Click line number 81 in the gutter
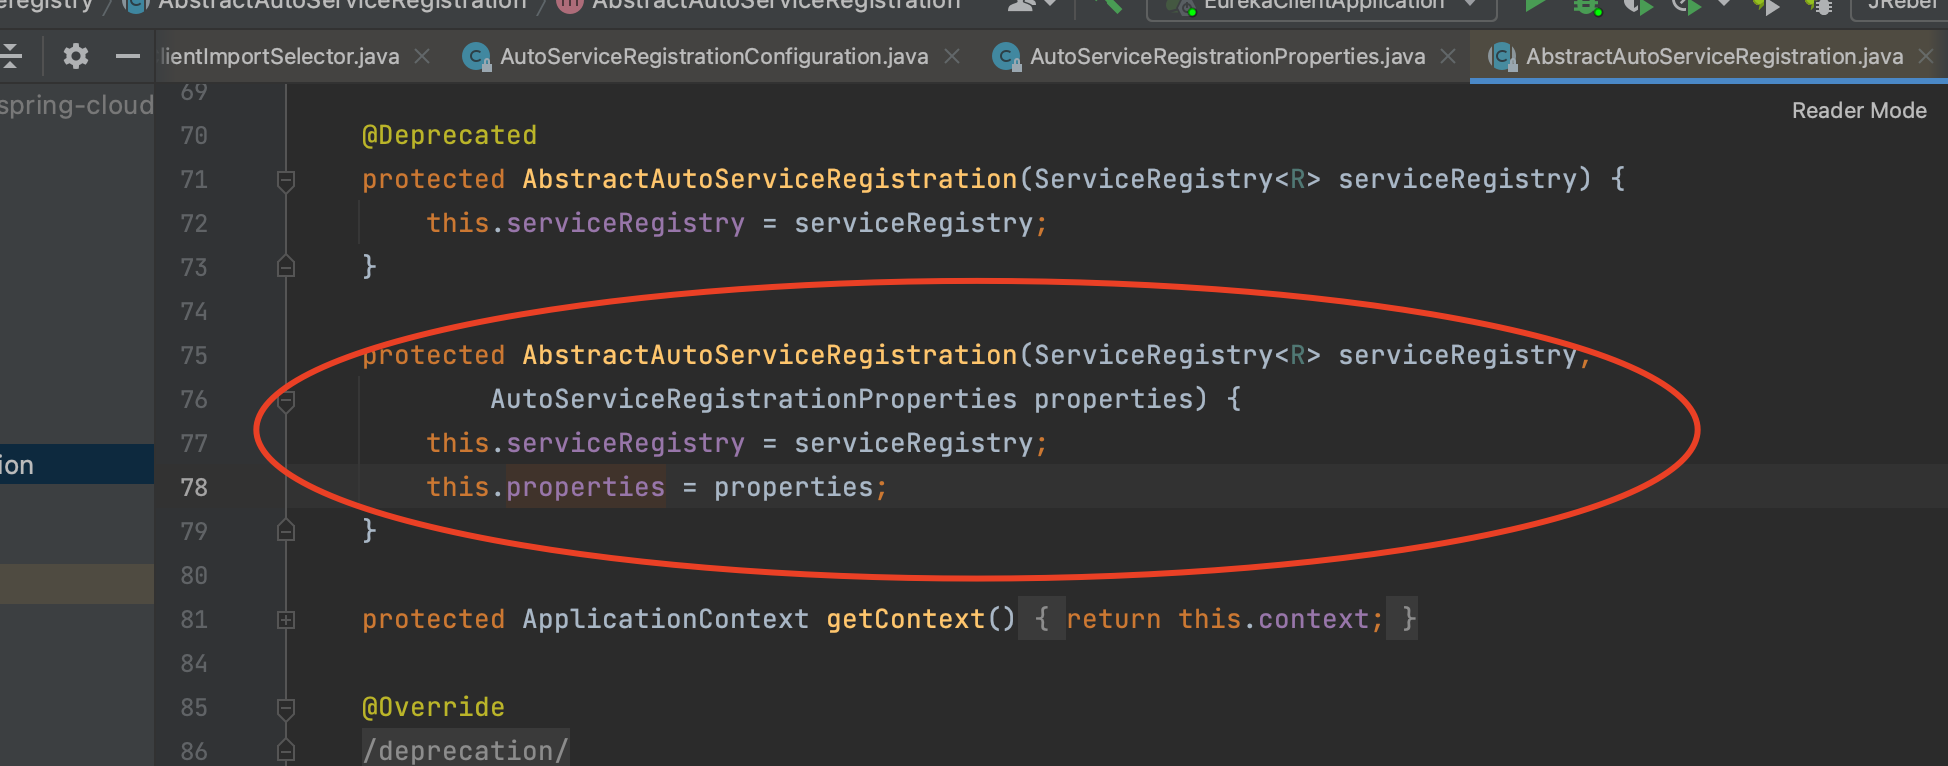Image resolution: width=1948 pixels, height=766 pixels. pyautogui.click(x=194, y=619)
